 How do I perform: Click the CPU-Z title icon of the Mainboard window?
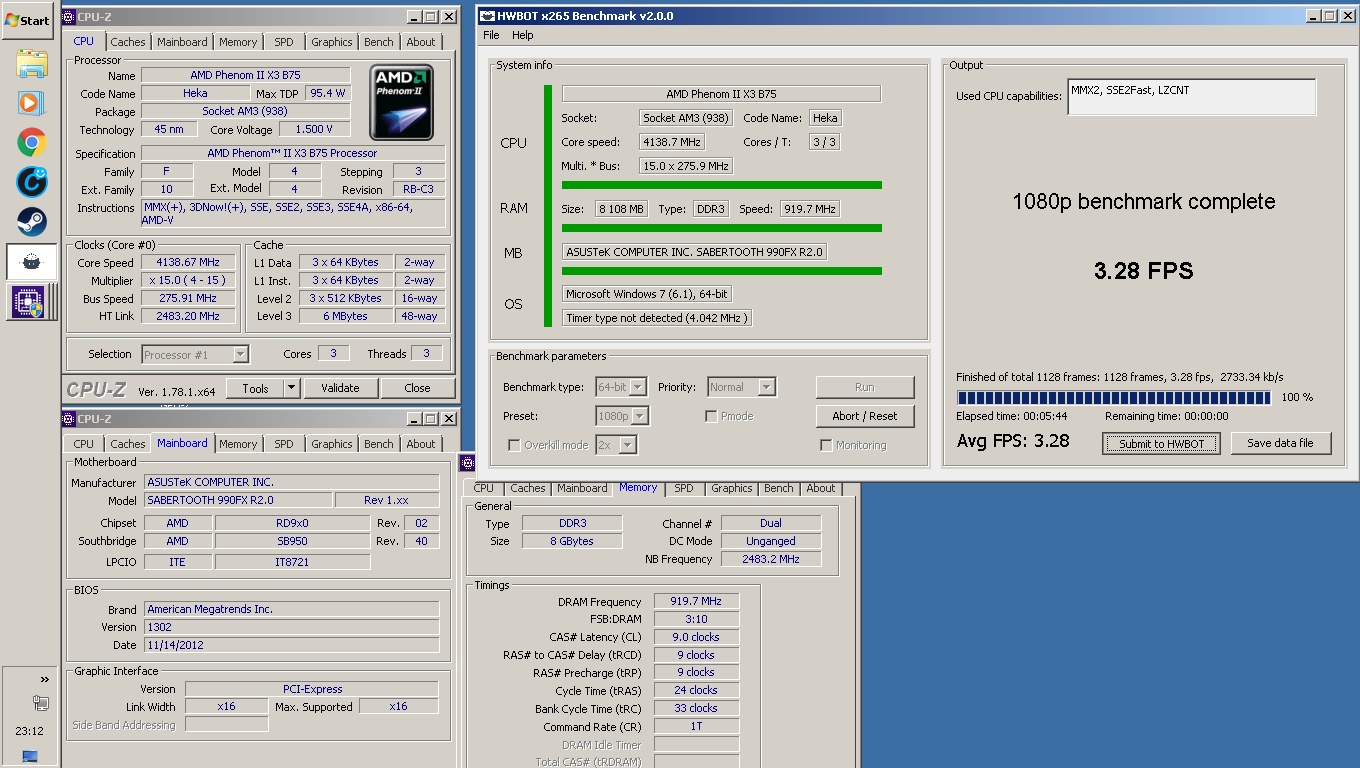tap(69, 419)
